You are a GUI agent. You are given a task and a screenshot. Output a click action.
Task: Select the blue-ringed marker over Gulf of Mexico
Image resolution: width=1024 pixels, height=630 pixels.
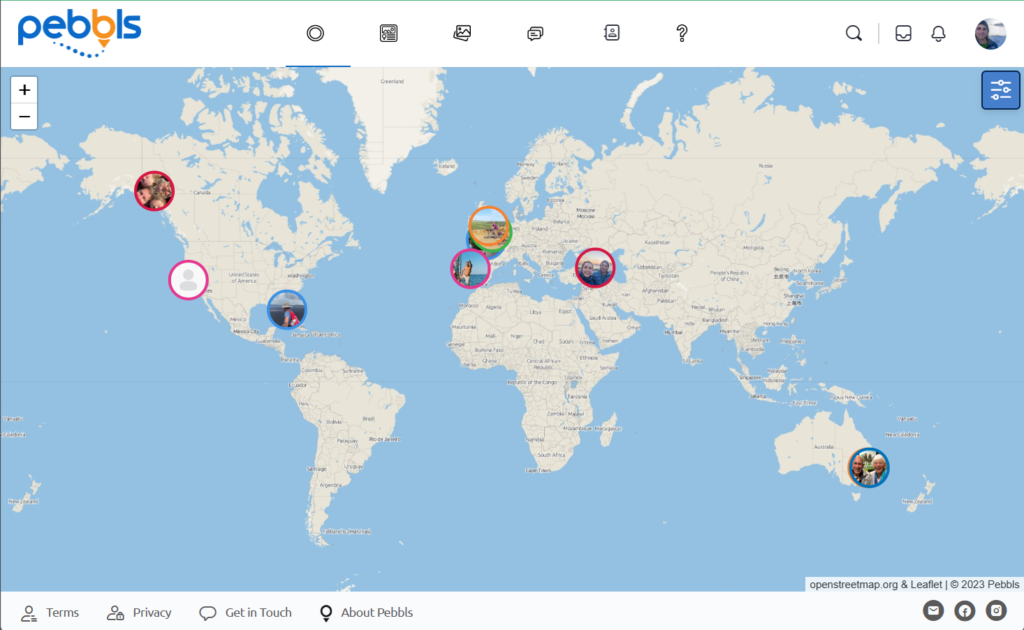click(x=287, y=309)
